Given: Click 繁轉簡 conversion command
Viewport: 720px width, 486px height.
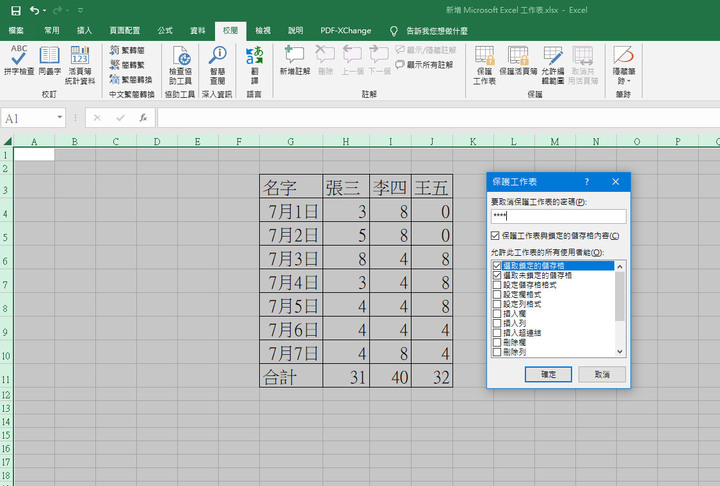Looking at the screenshot, I should [x=127, y=50].
